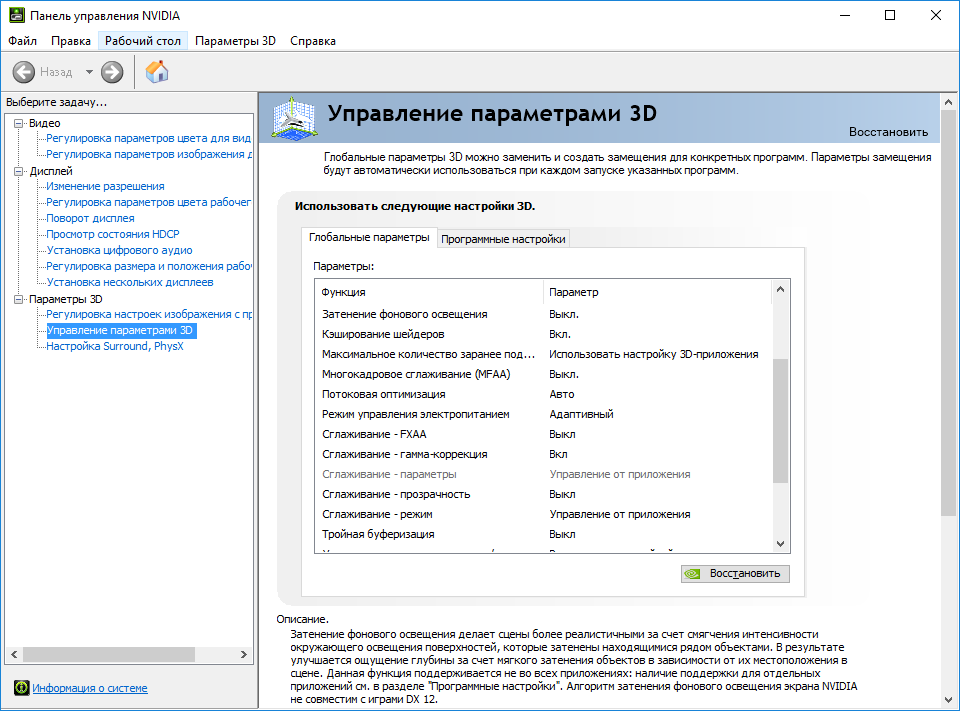Click settings list scroll up arrow
Screen dimensions: 960x711
(780, 289)
